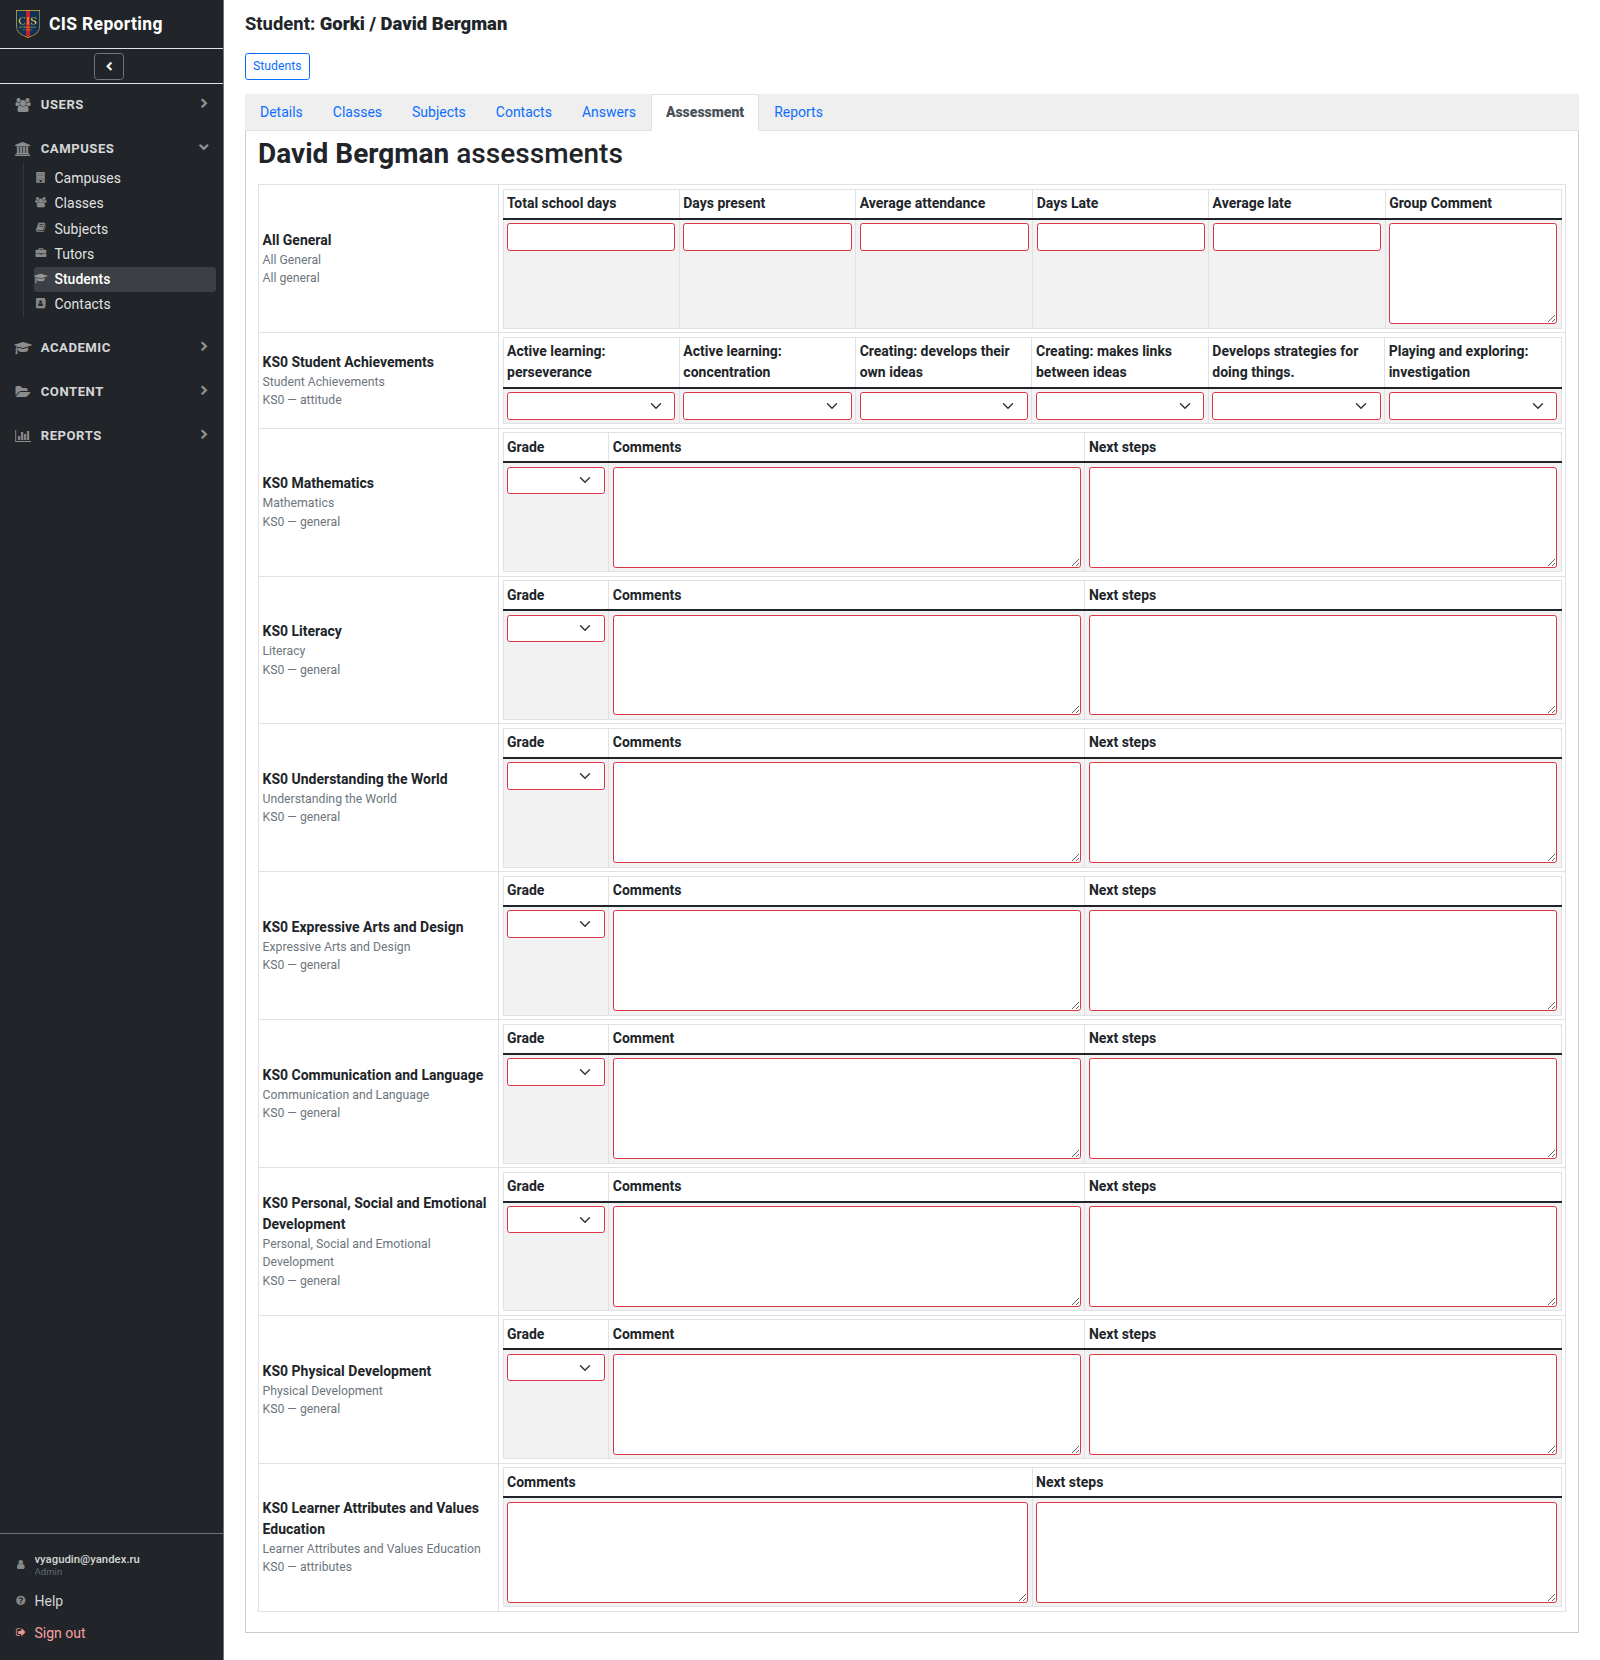Click the Students breadcrumb button

coord(277,66)
